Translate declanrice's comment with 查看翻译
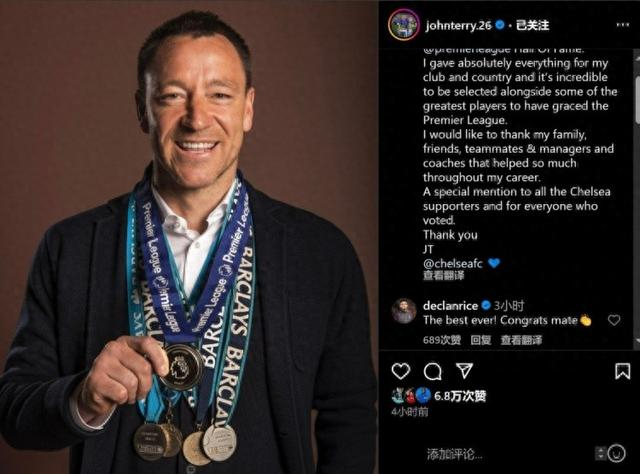Image resolution: width=640 pixels, height=474 pixels. 521,340
